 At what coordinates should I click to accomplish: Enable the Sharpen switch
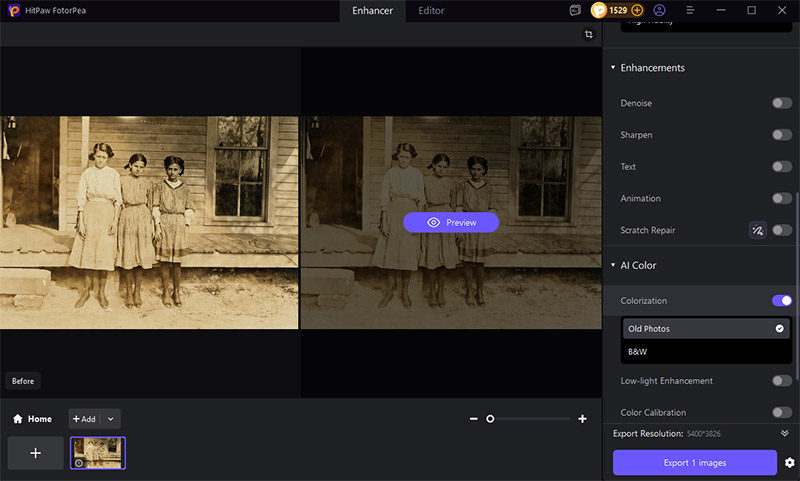(782, 135)
